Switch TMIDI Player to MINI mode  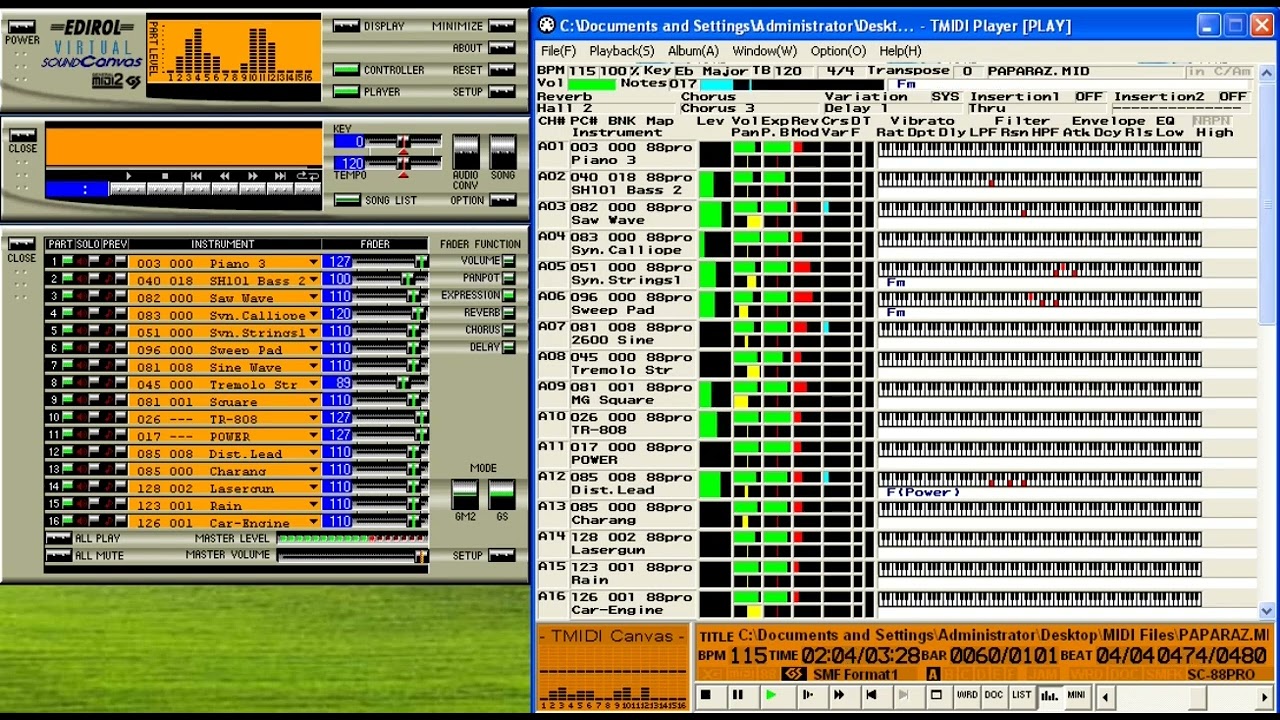click(x=1076, y=696)
